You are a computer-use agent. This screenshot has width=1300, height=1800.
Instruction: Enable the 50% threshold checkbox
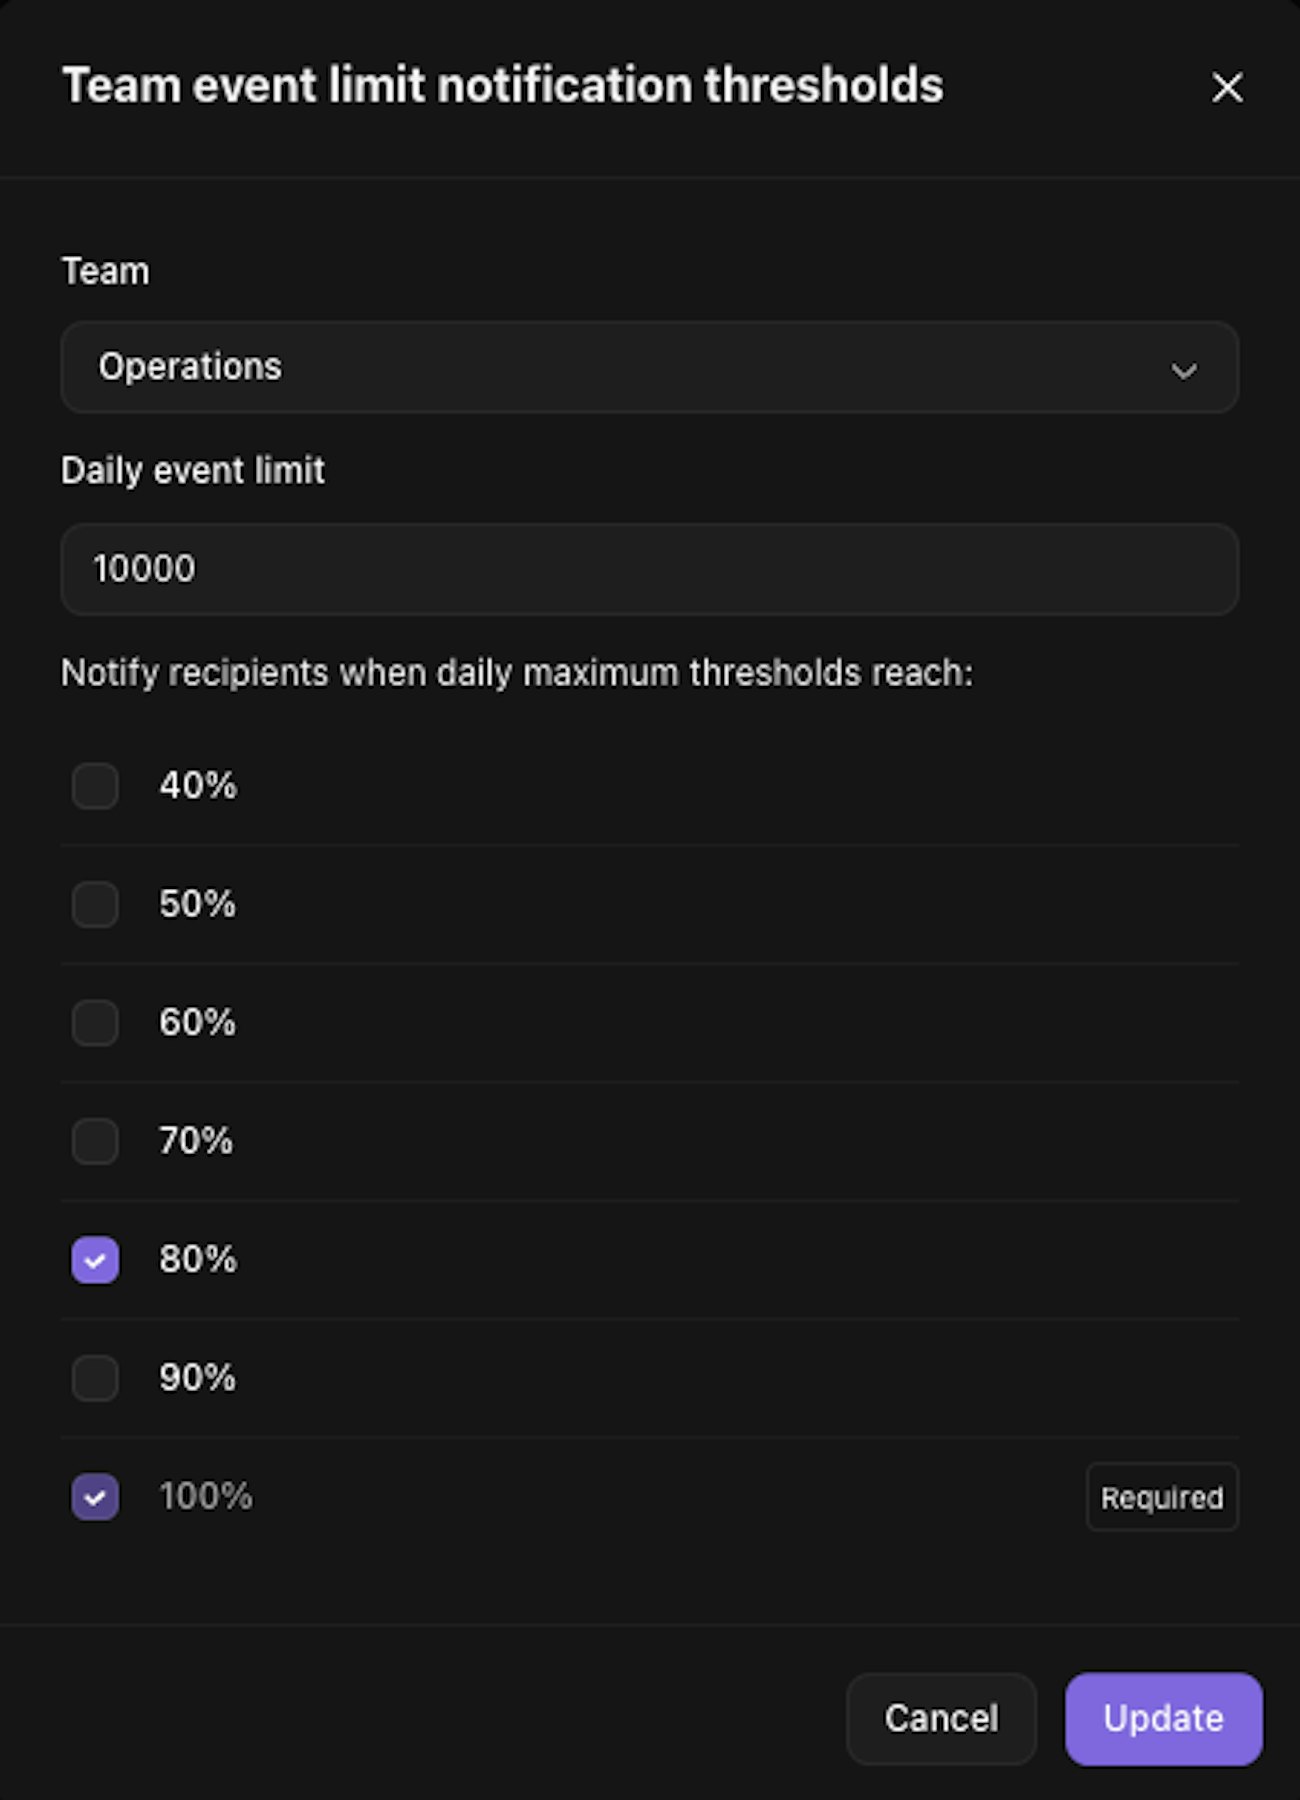pos(95,904)
